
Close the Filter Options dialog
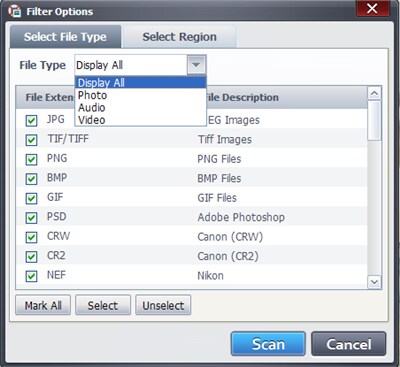point(372,9)
